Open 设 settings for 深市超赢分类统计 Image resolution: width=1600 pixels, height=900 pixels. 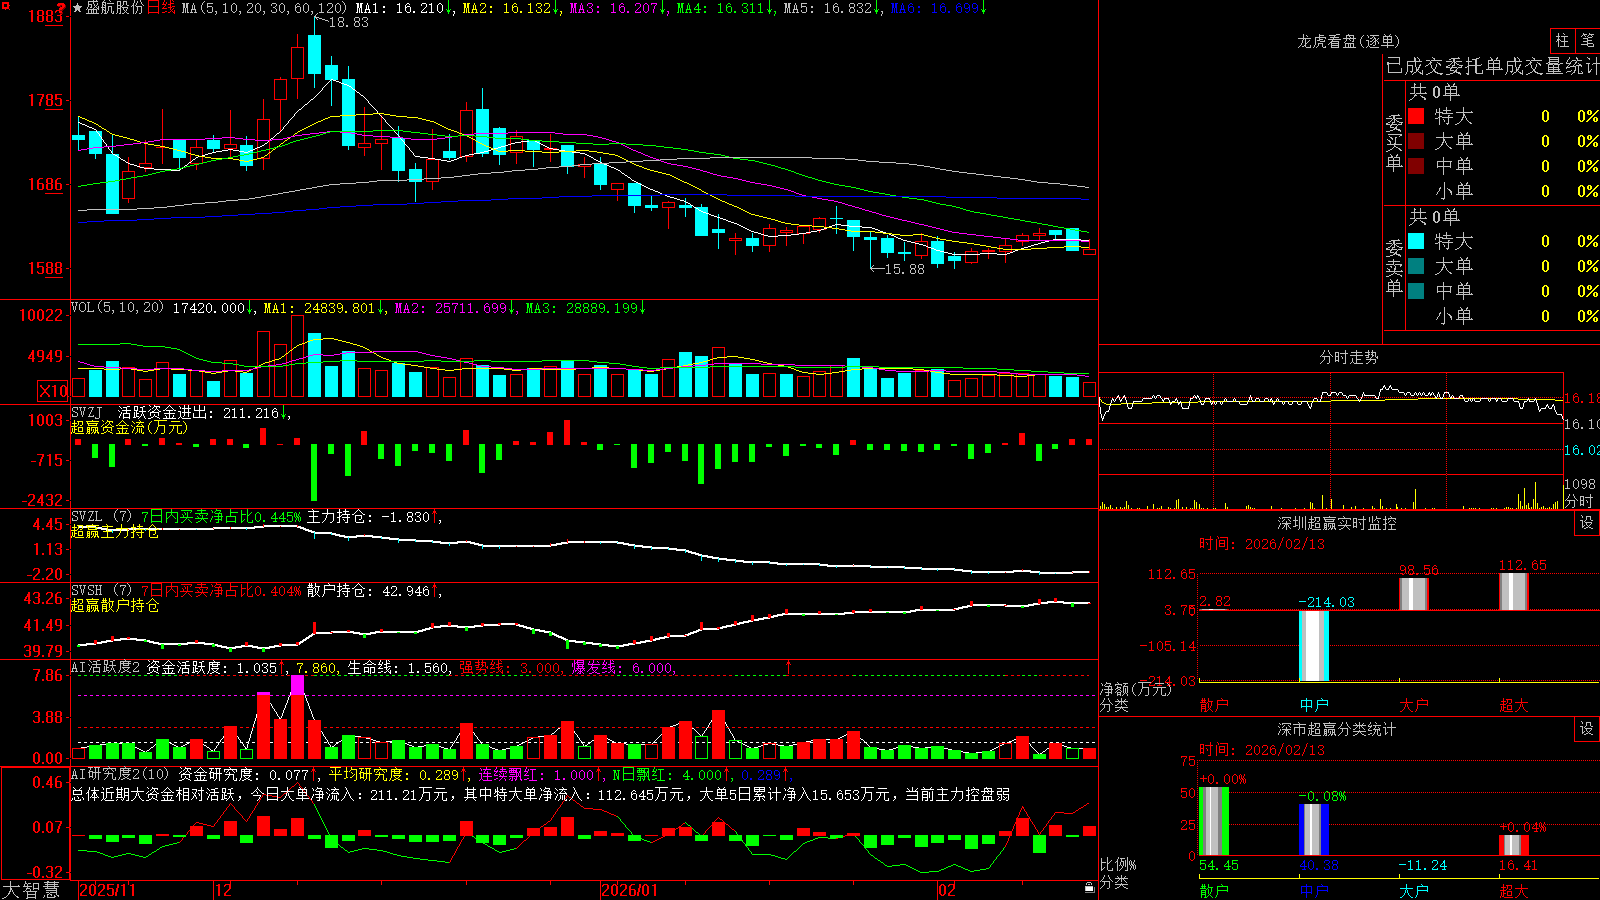pyautogui.click(x=1587, y=729)
